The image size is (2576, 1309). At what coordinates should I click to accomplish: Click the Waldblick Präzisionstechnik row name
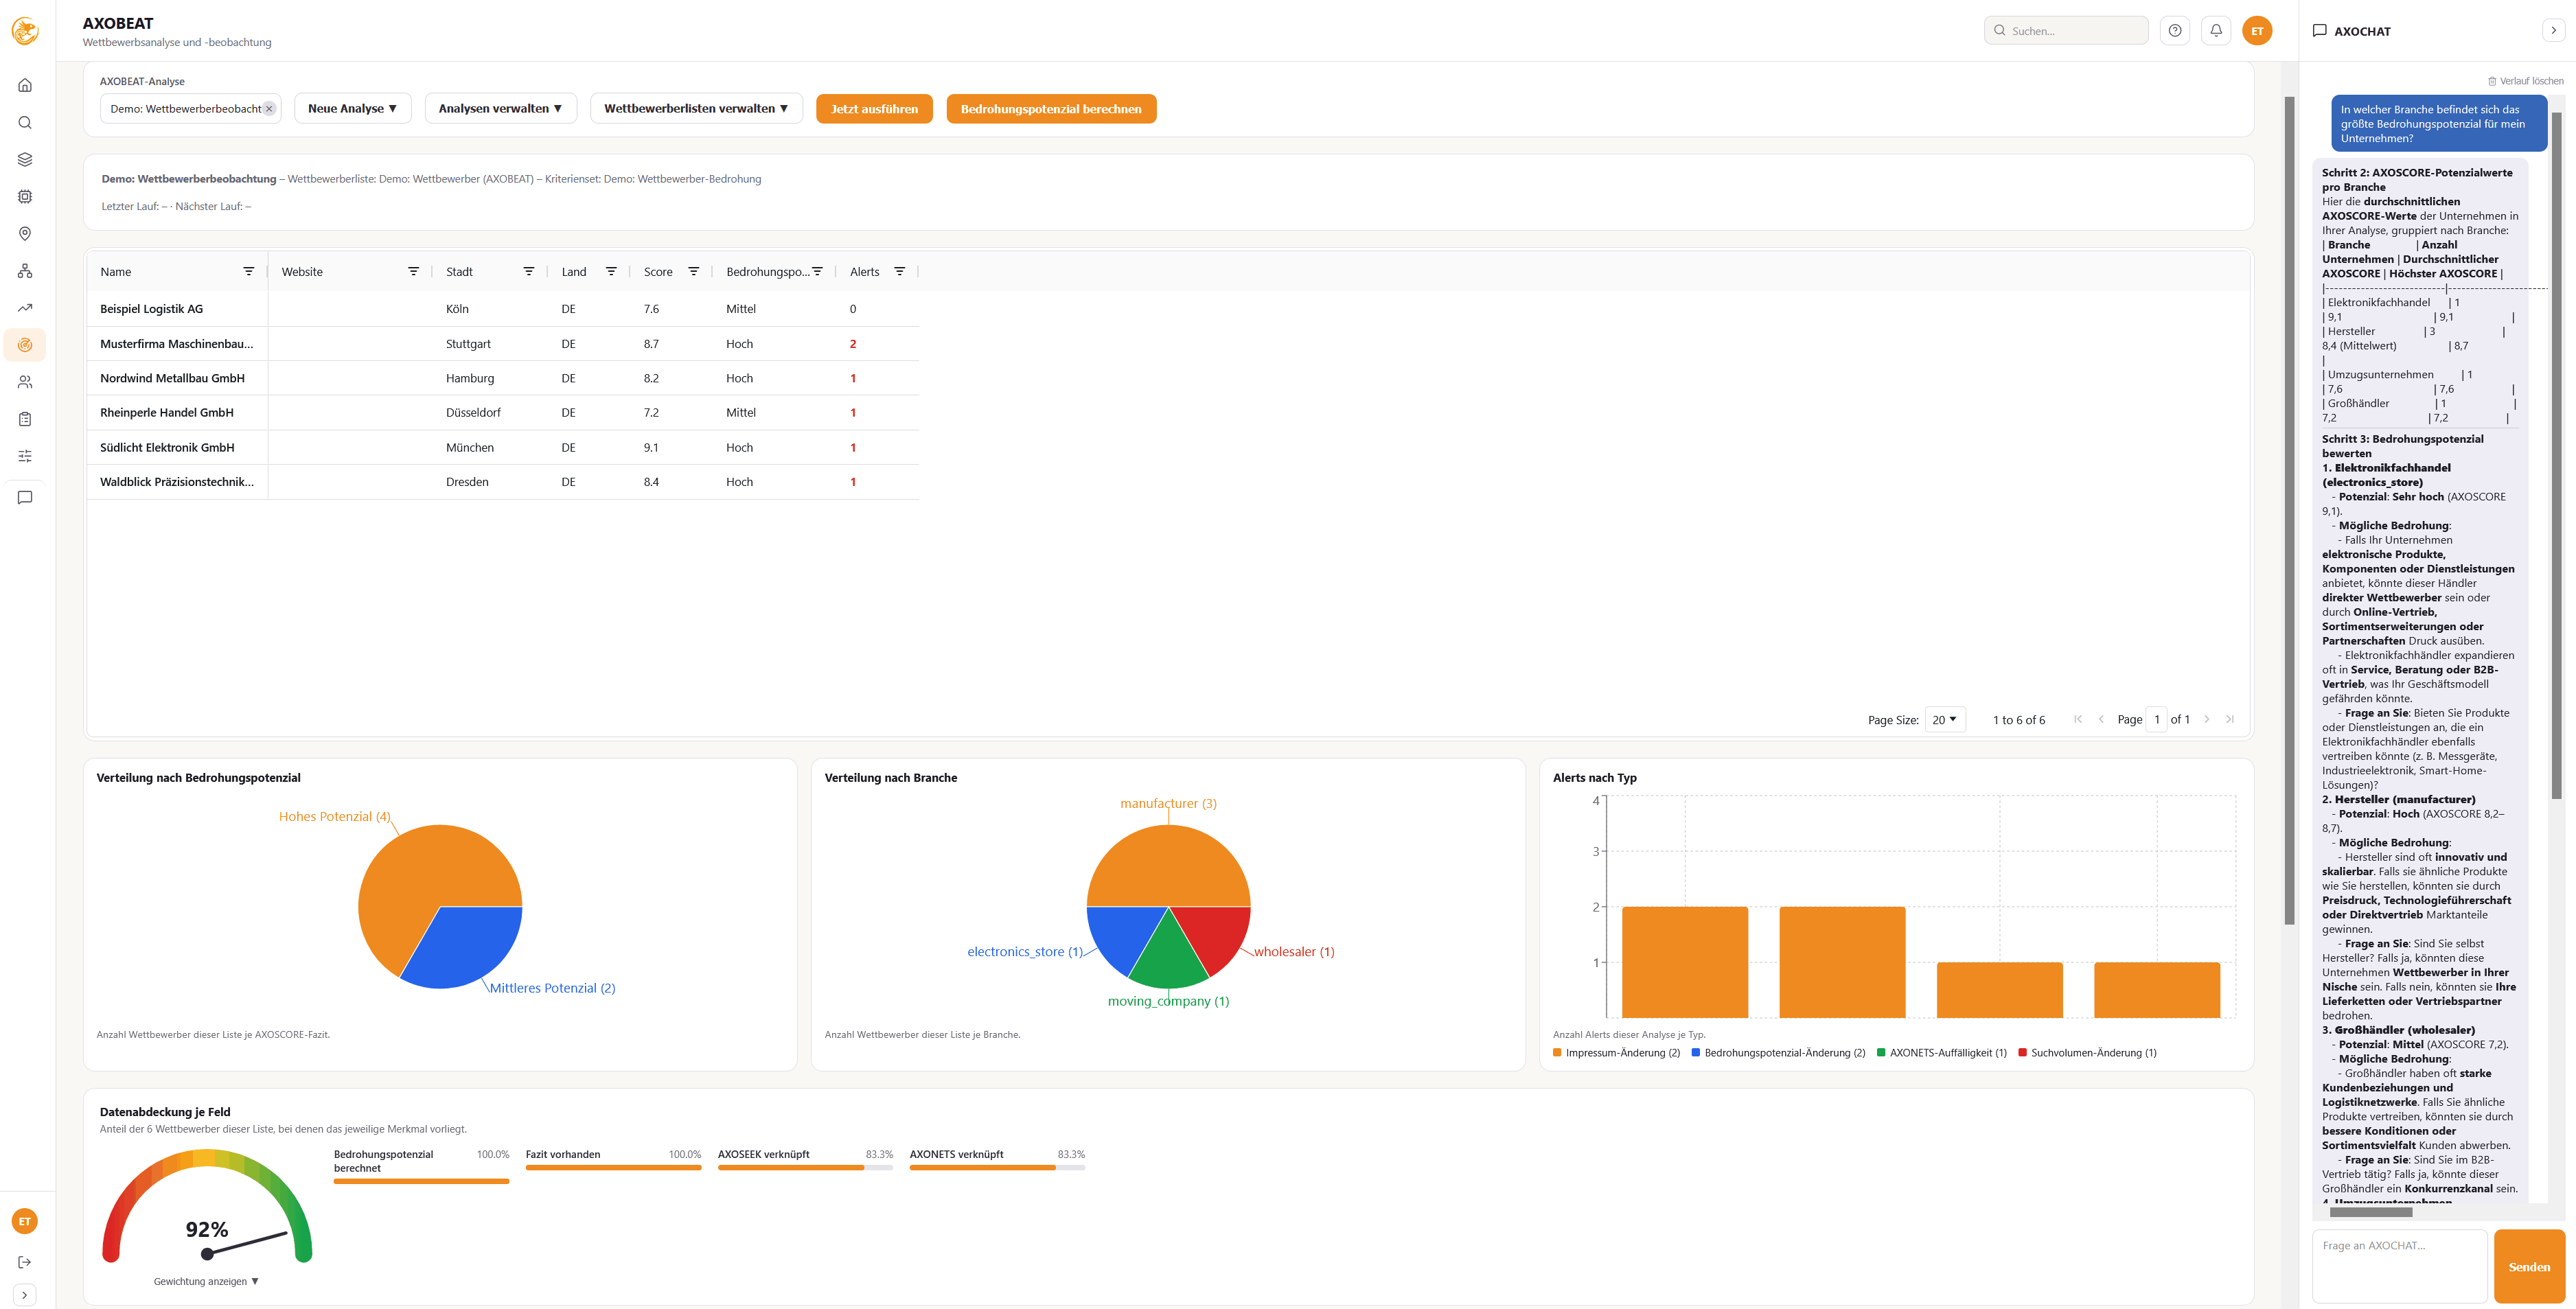point(177,482)
